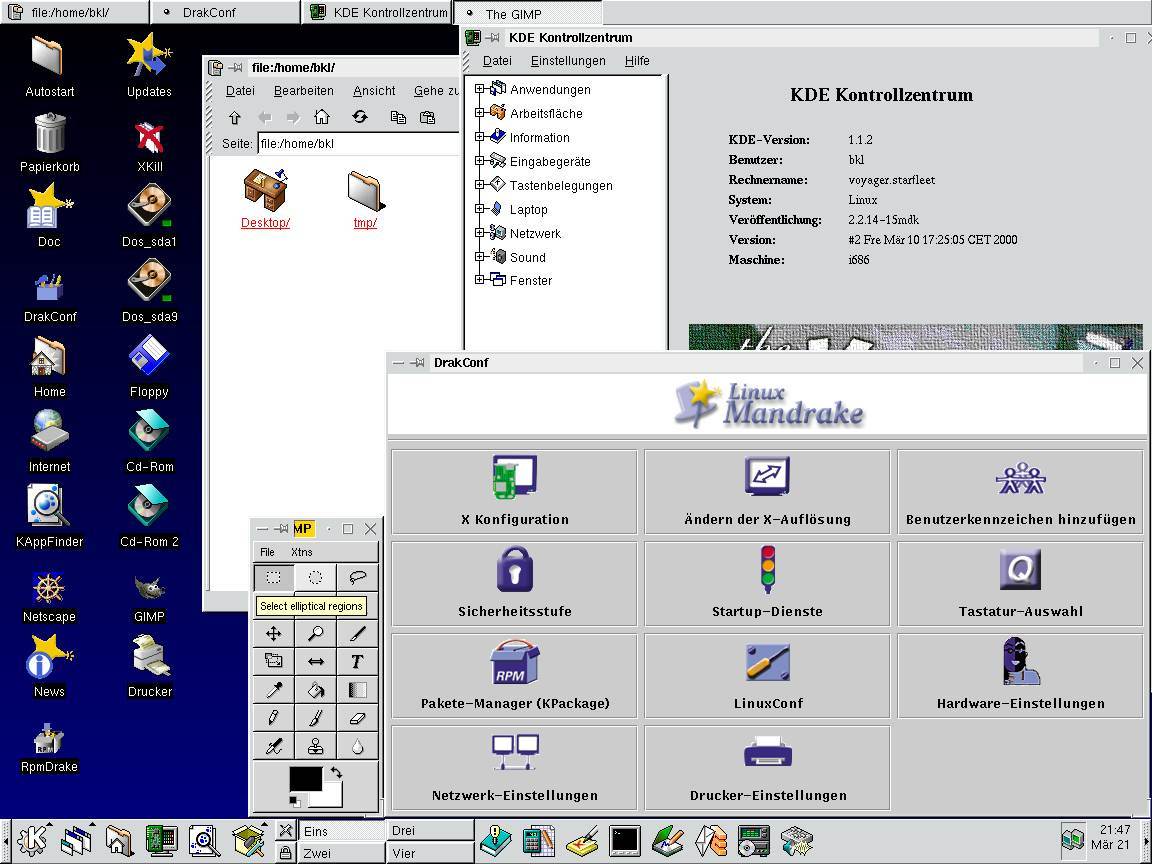Expand the Information tree node
This screenshot has width=1152, height=864.
coord(480,137)
